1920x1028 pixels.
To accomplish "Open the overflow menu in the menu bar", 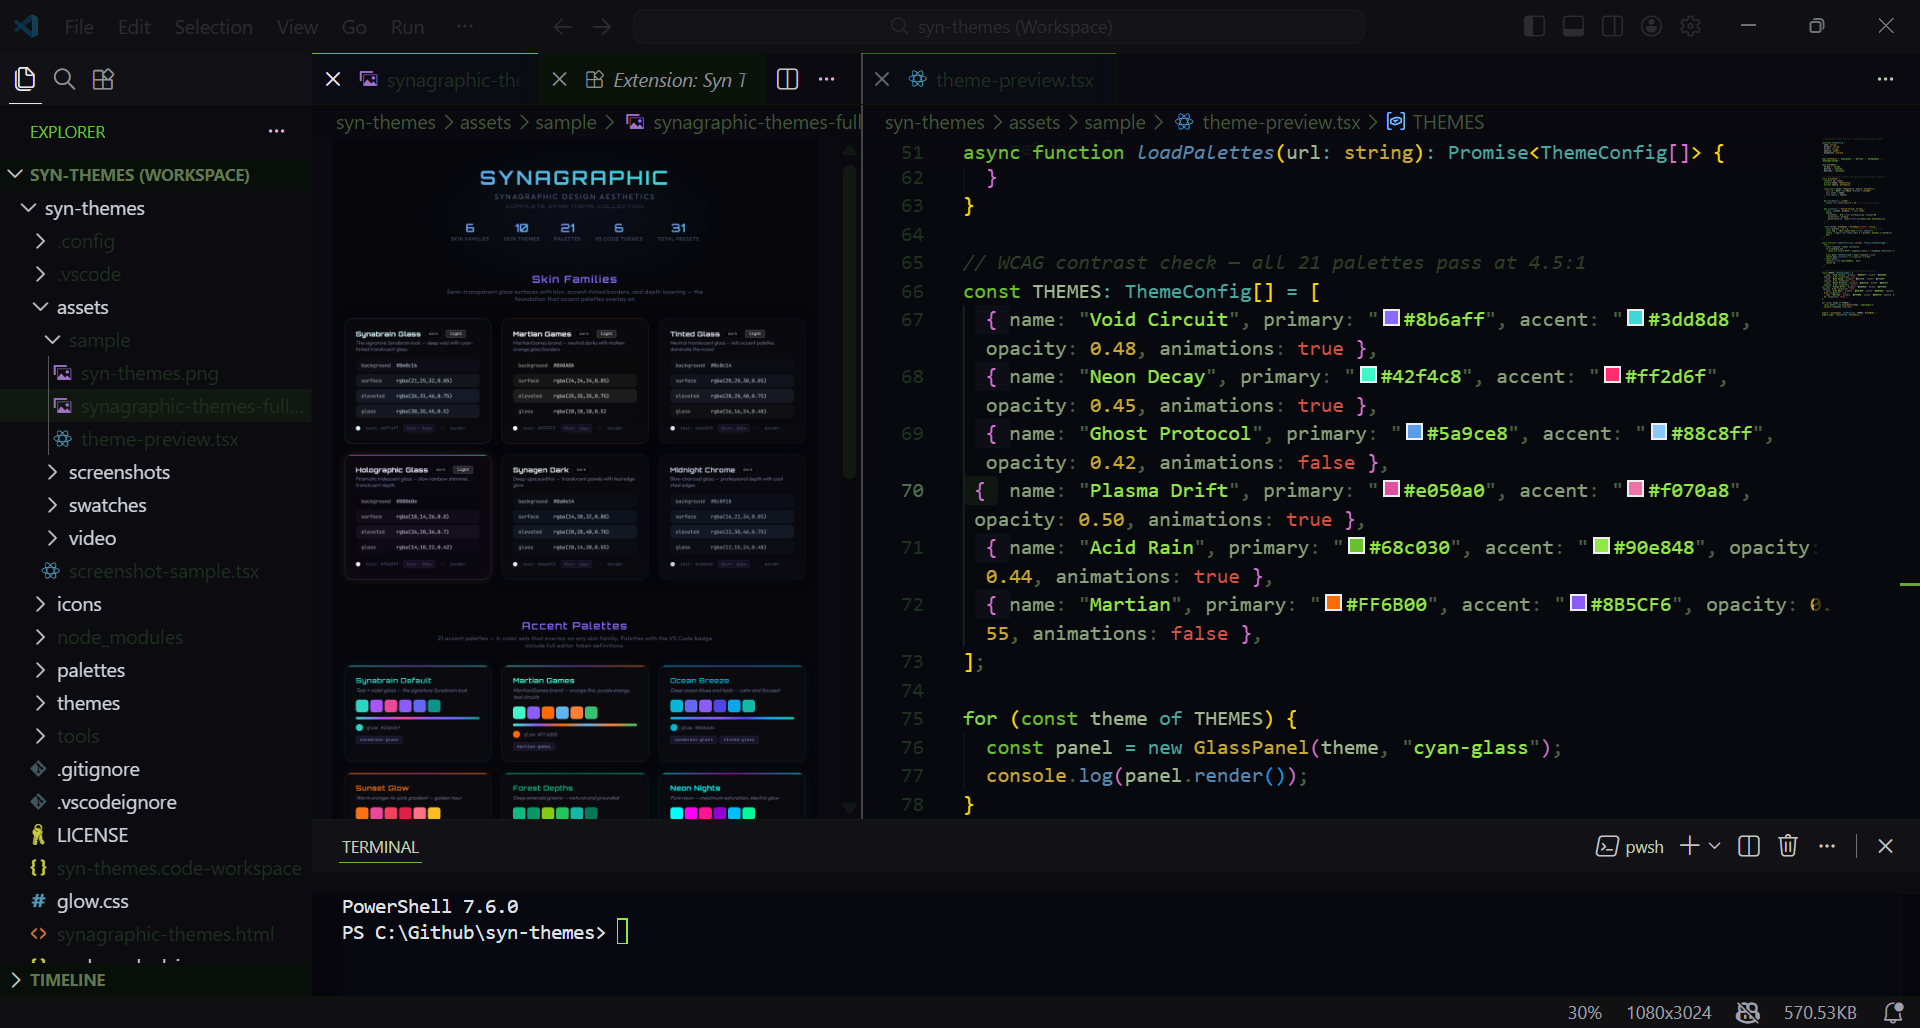I will [465, 27].
